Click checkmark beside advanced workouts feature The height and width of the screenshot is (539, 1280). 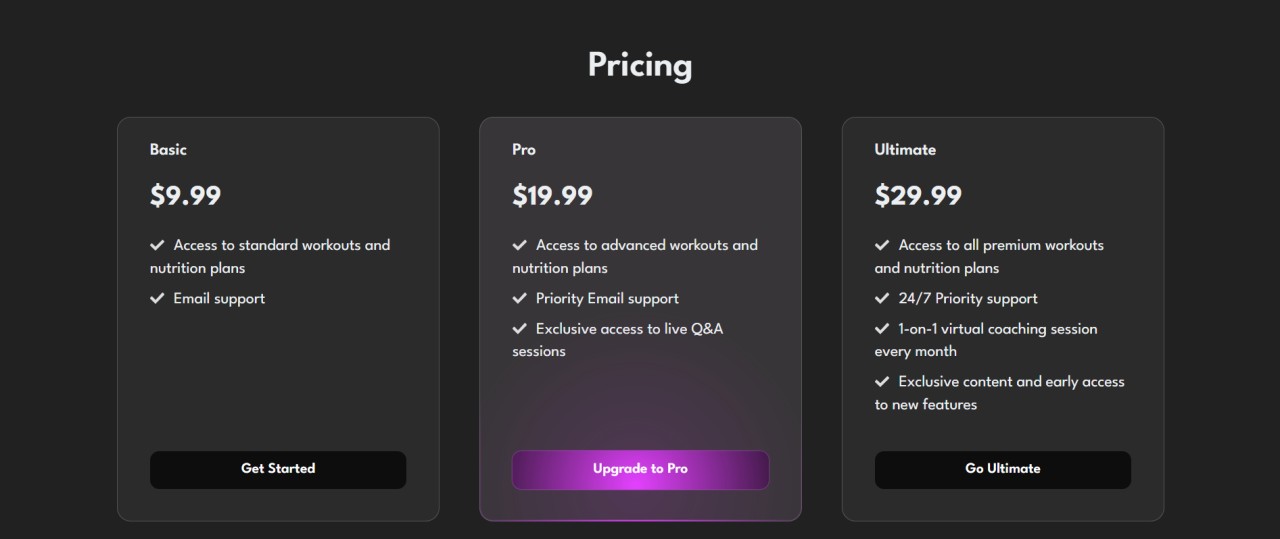click(x=519, y=245)
